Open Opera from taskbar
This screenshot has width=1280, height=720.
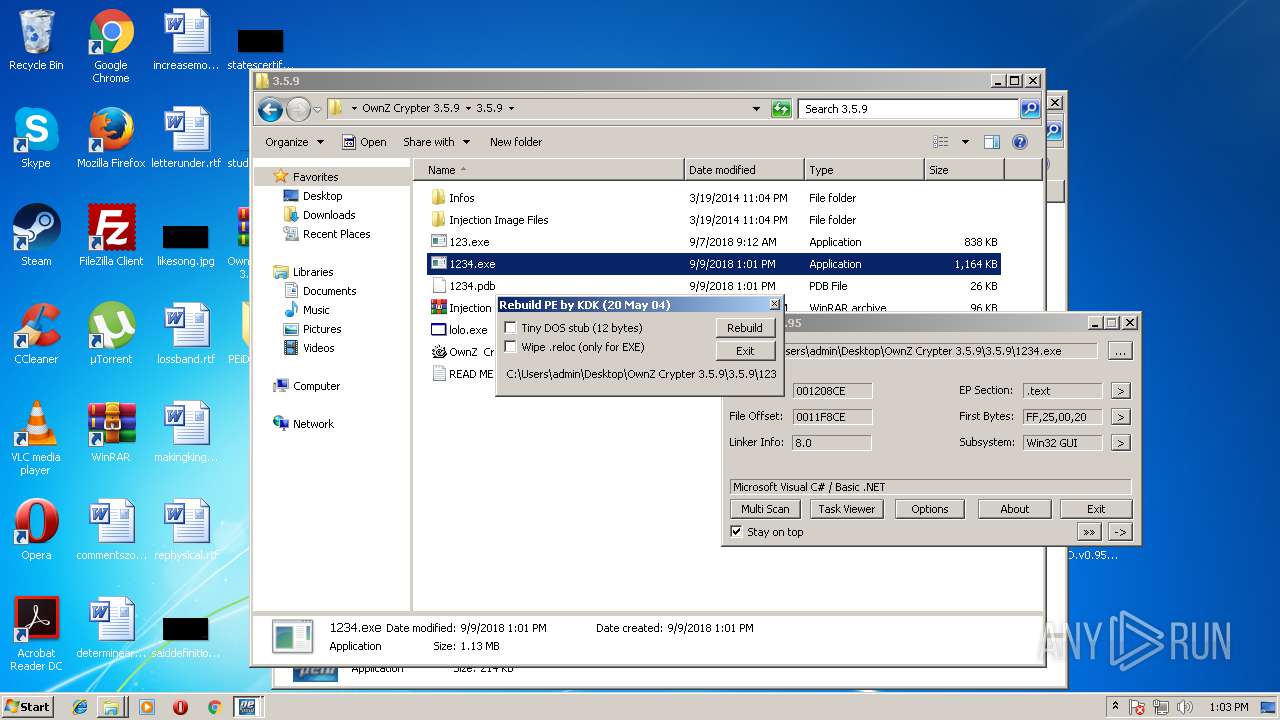pyautogui.click(x=180, y=707)
